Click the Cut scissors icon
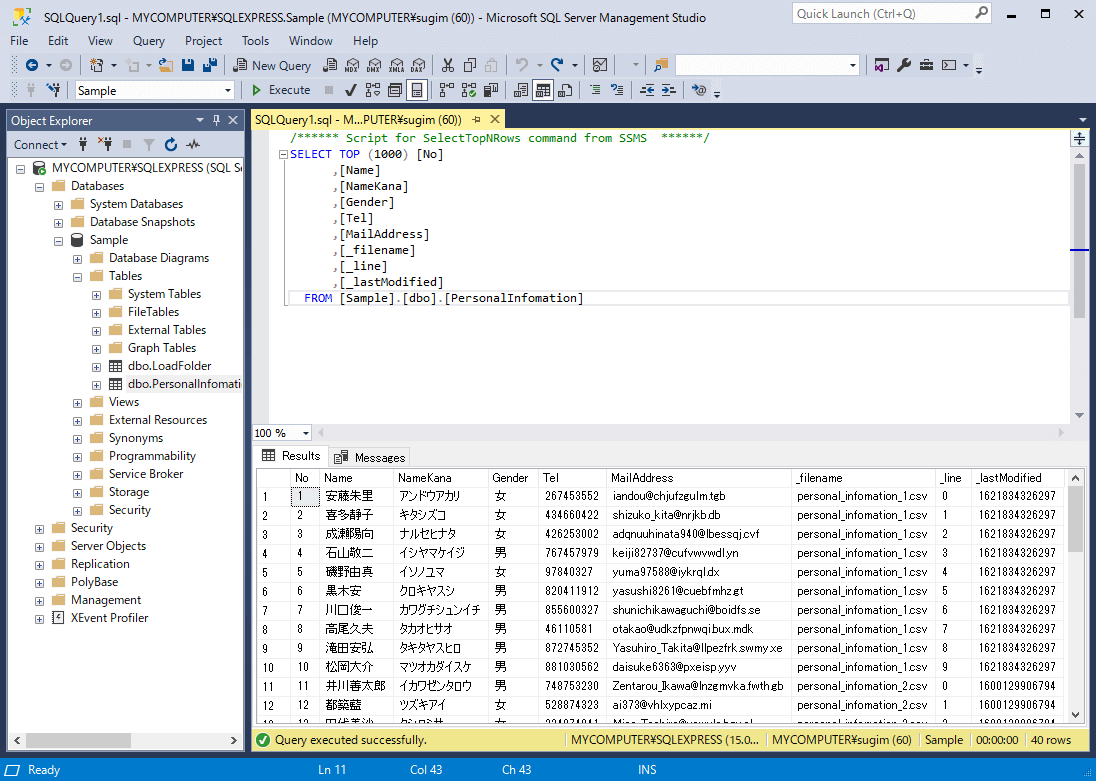 447,65
